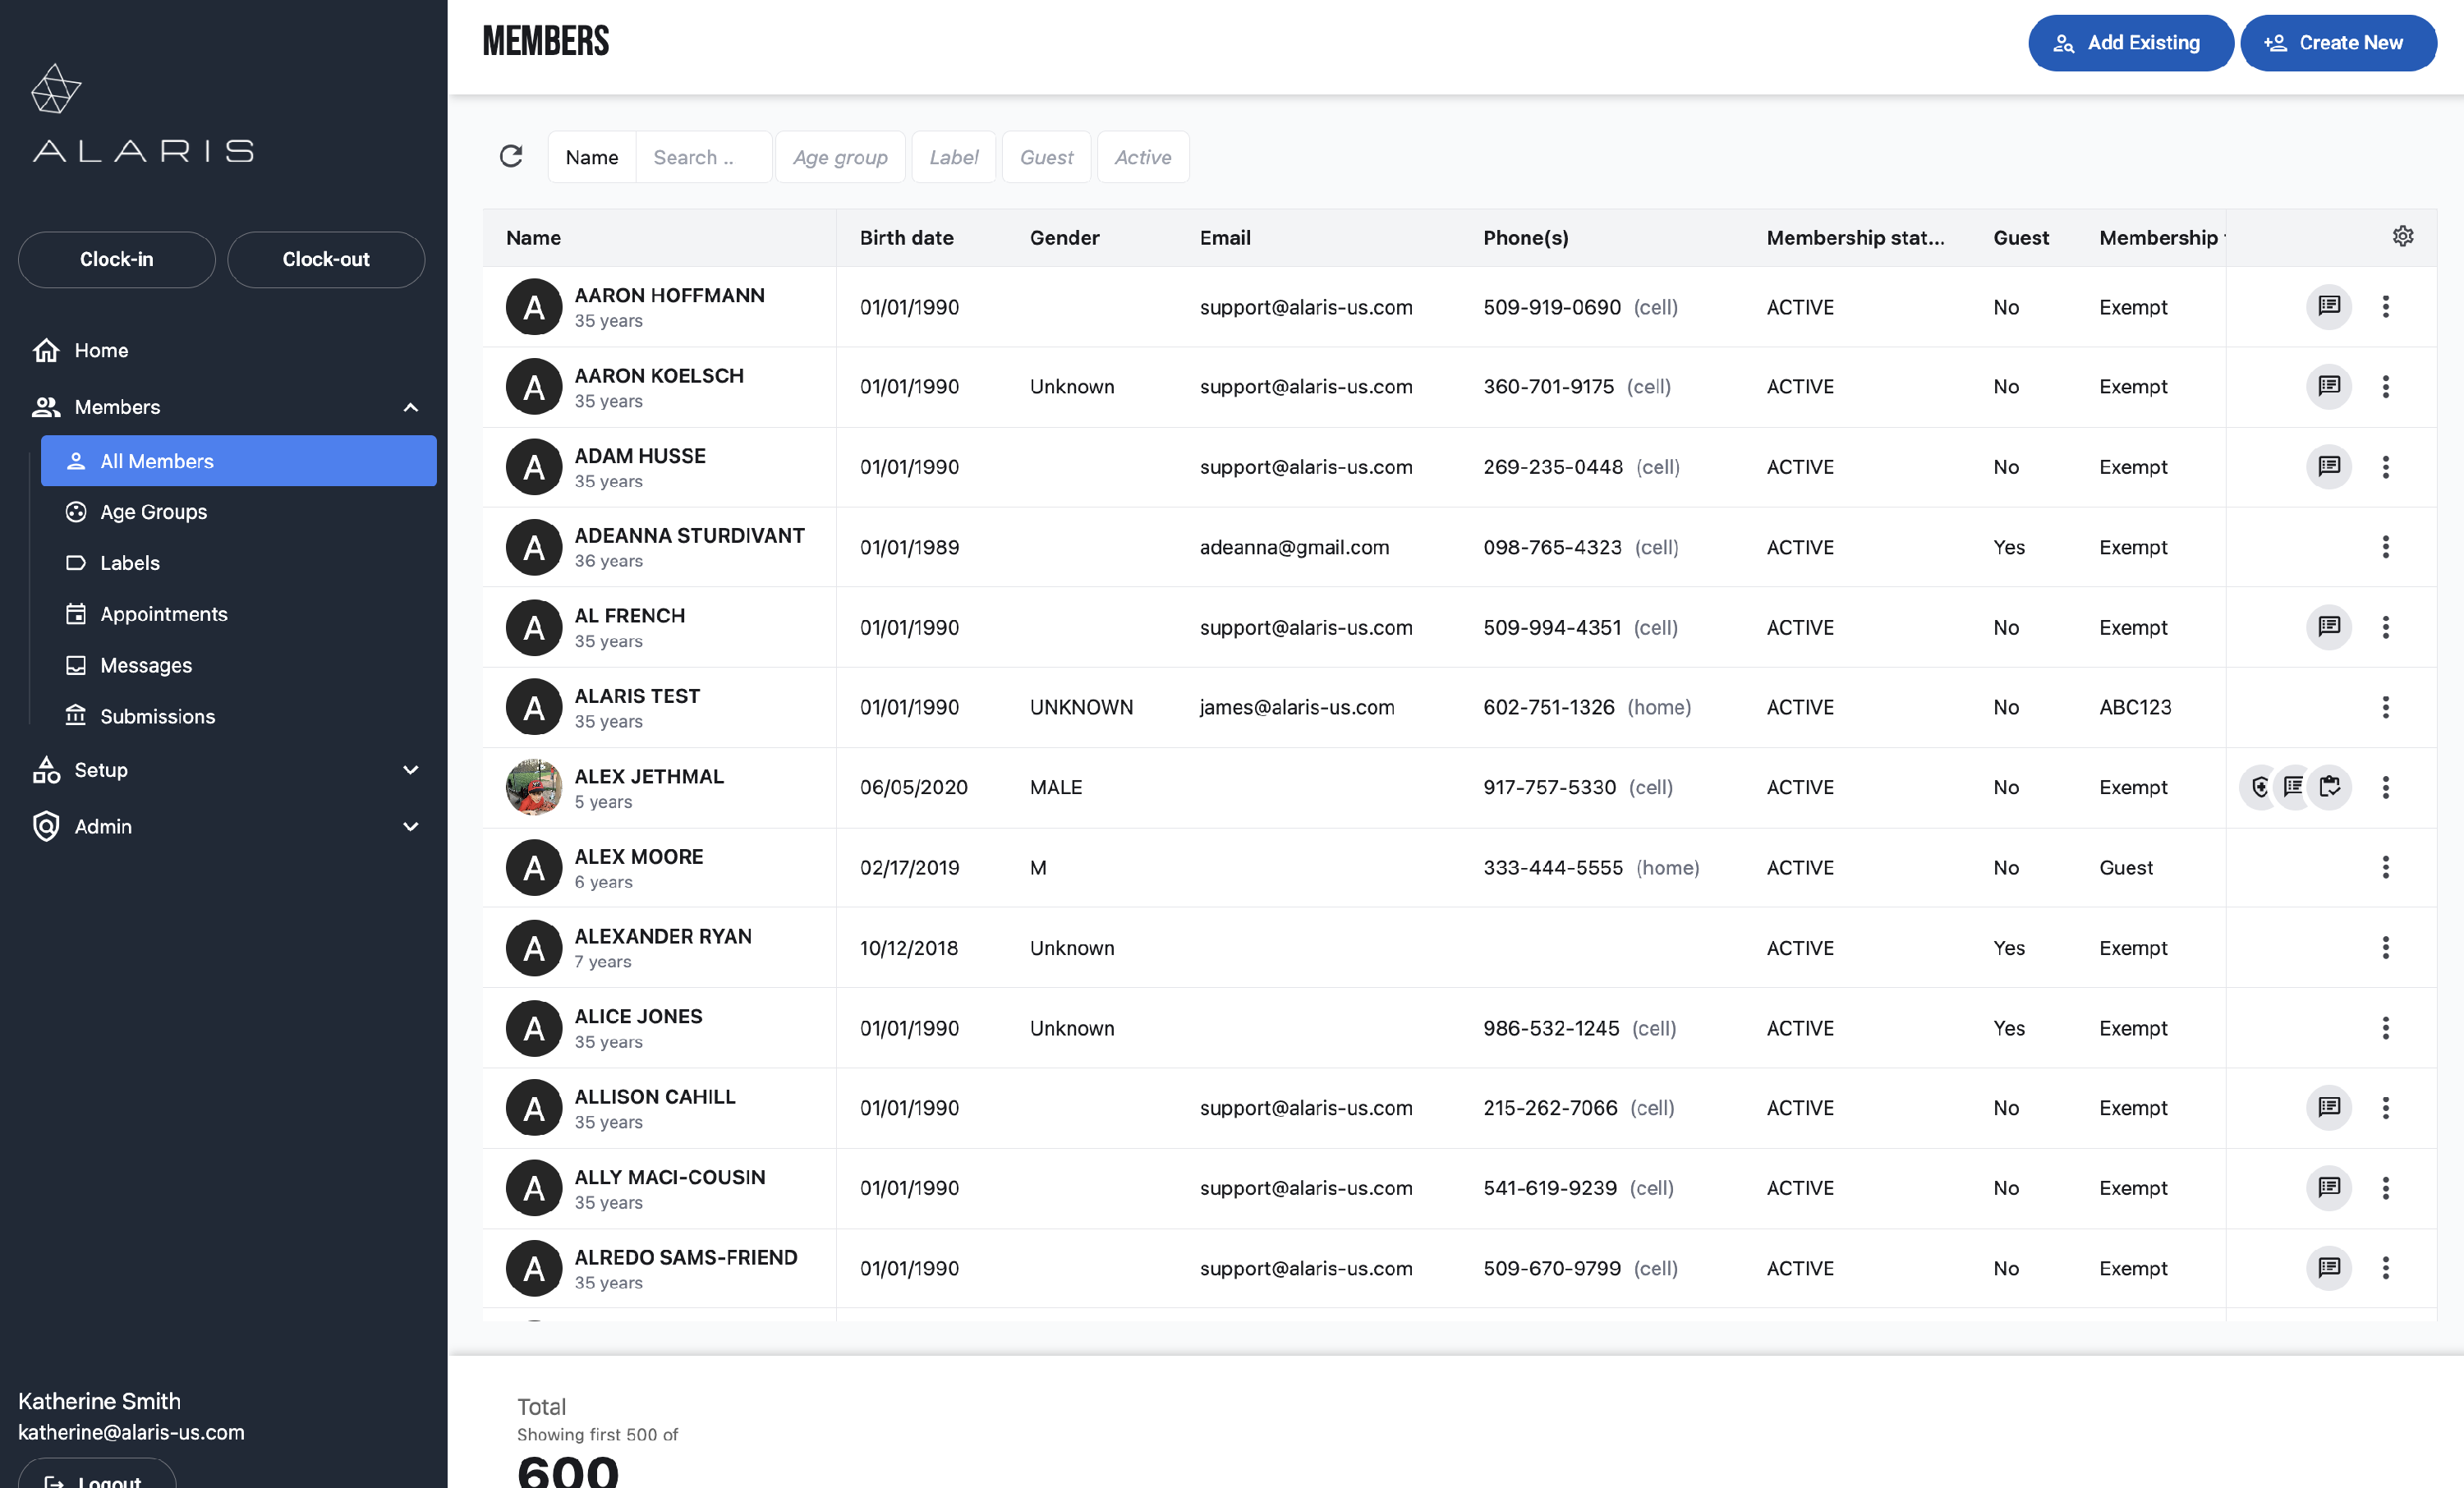Go to Age Groups in sidebar
Image resolution: width=2464 pixels, height=1488 pixels.
(153, 512)
